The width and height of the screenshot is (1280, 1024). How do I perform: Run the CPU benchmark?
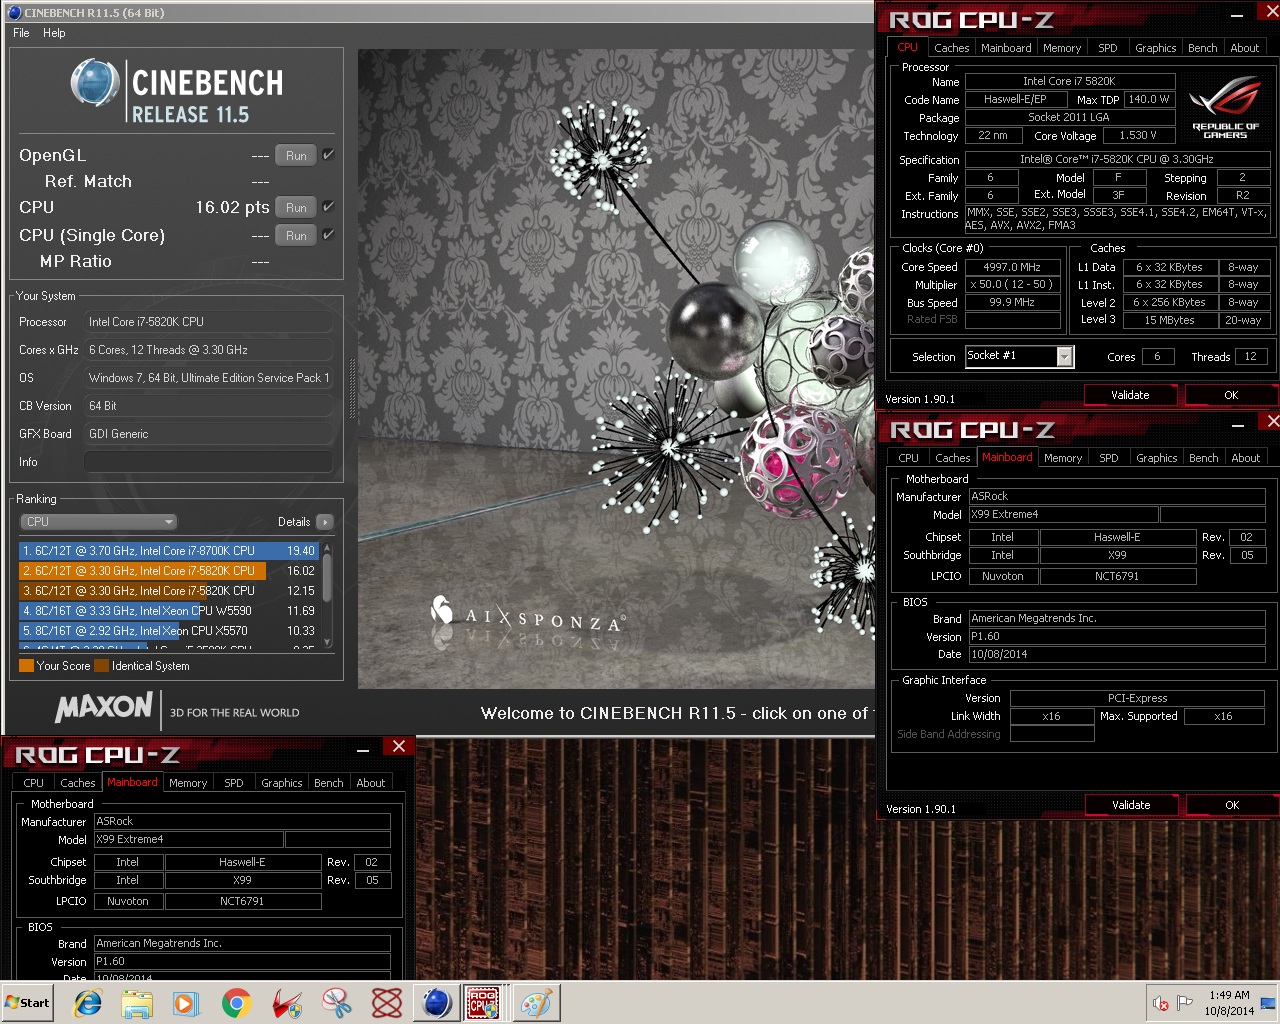[x=296, y=207]
